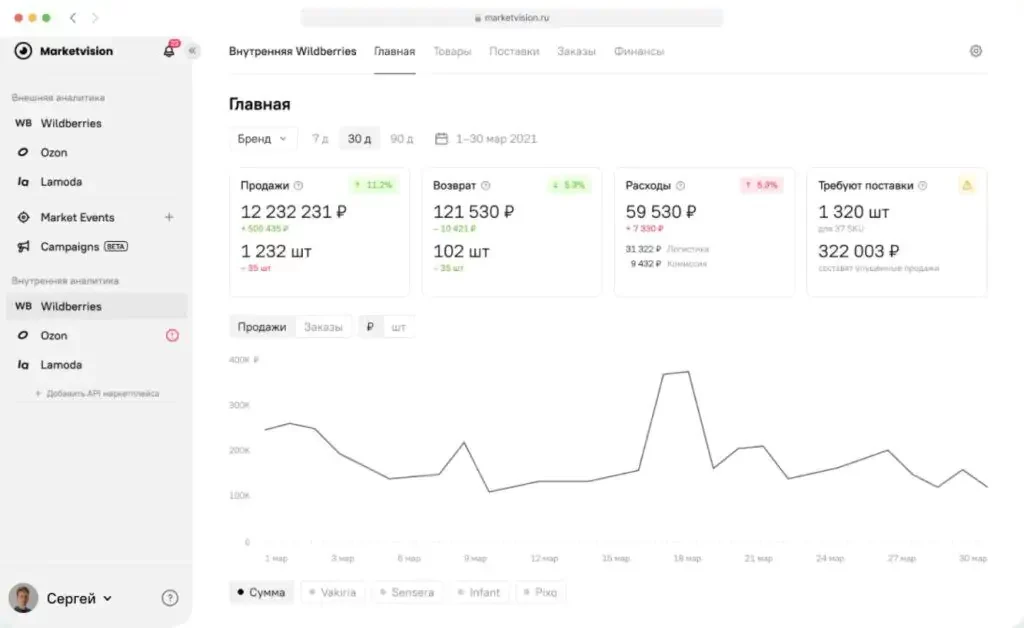Open the settings gear icon

(976, 51)
